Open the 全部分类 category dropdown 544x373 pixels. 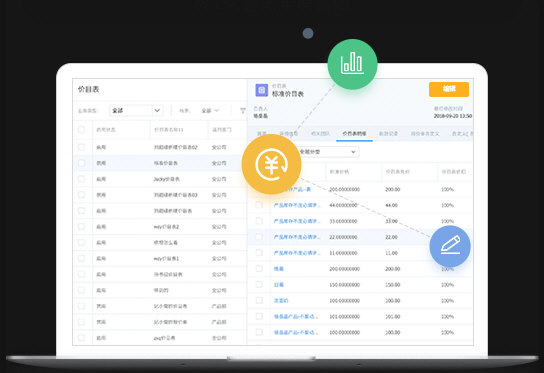[327, 152]
